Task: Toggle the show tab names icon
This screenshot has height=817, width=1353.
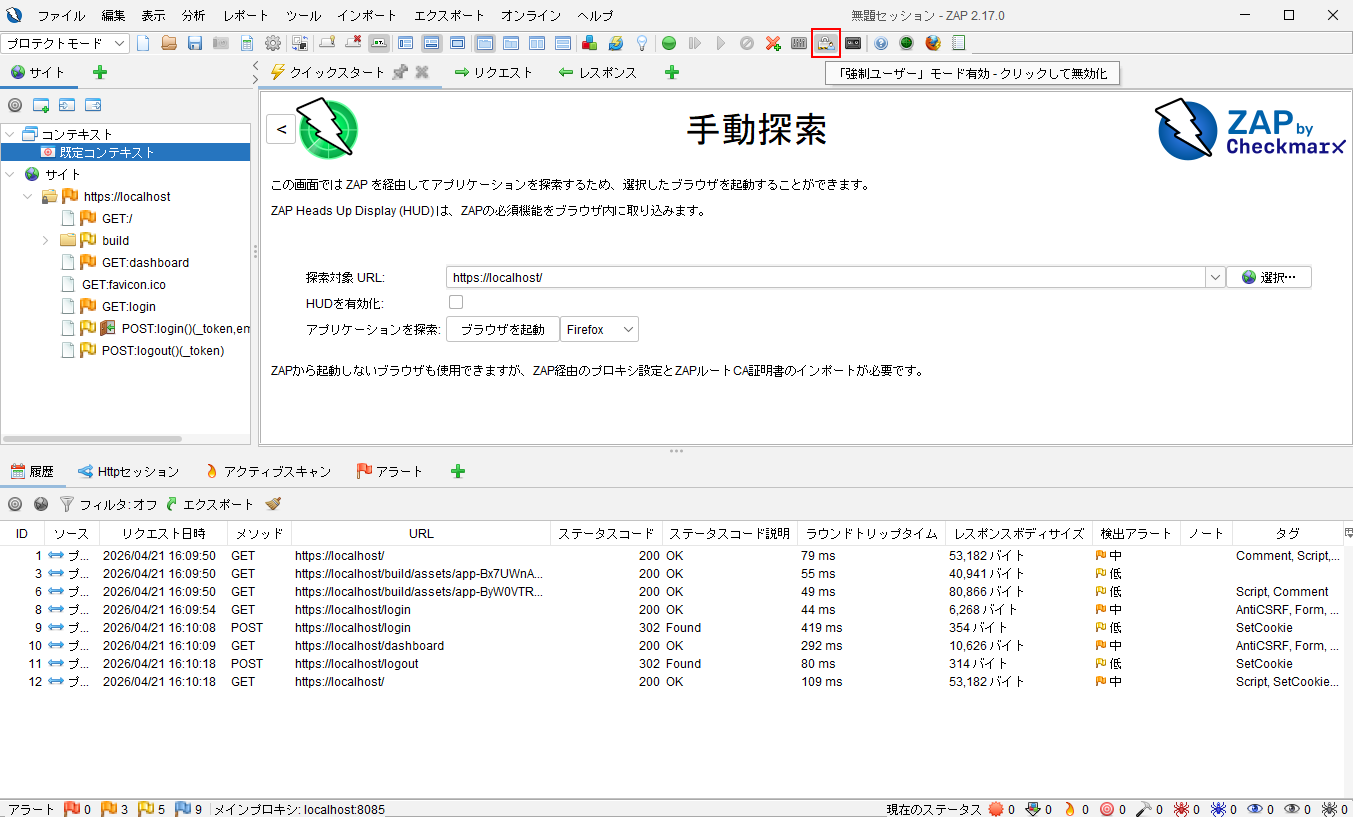Action: pyautogui.click(x=379, y=43)
